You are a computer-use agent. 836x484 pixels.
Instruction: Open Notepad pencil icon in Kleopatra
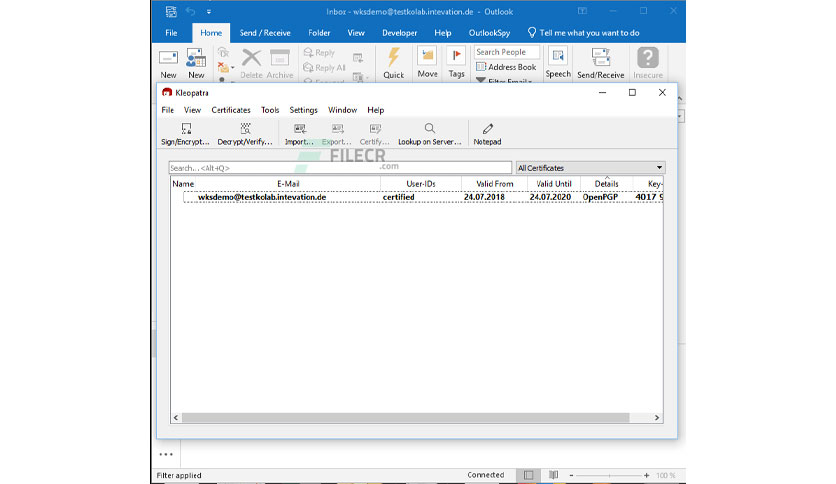(487, 128)
